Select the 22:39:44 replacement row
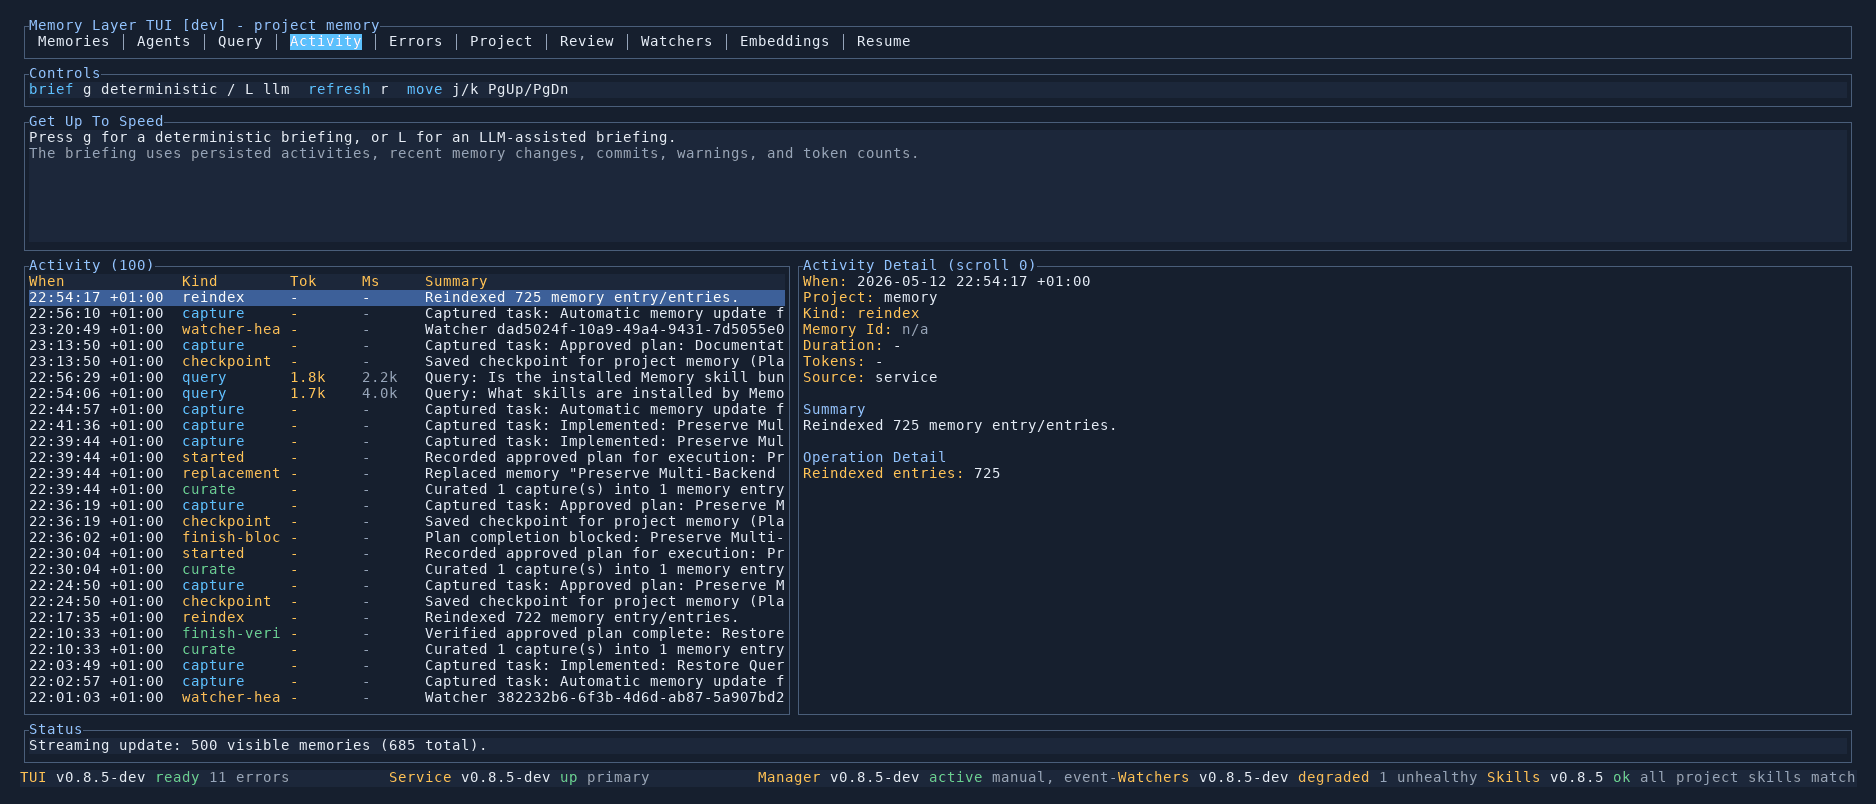The width and height of the screenshot is (1876, 804). click(x=407, y=474)
